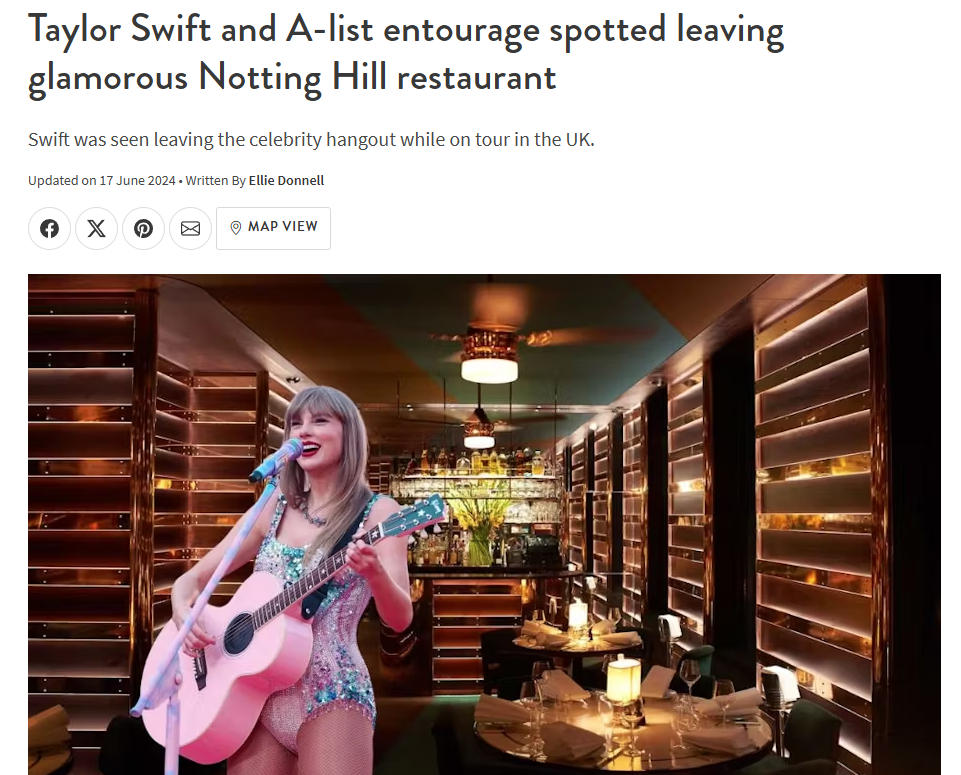Click the glowing table lamp on the front table
The image size is (961, 775).
coord(624,679)
